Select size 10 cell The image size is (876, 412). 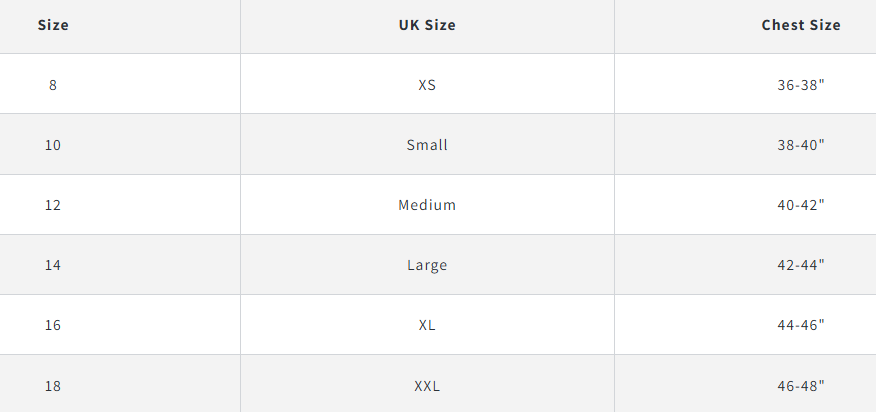click(x=53, y=145)
